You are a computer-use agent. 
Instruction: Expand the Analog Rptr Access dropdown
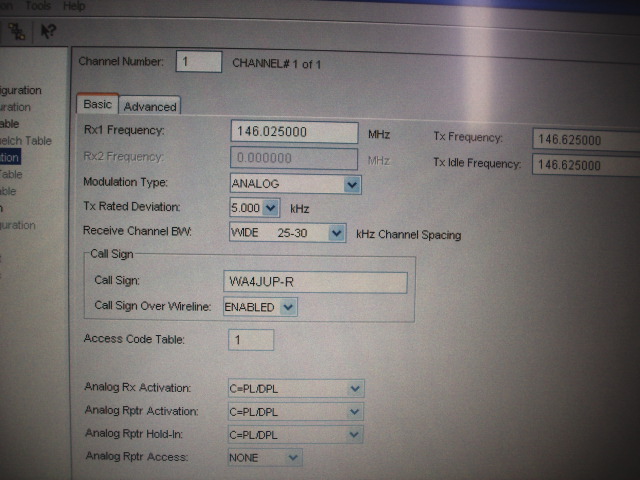pos(293,457)
